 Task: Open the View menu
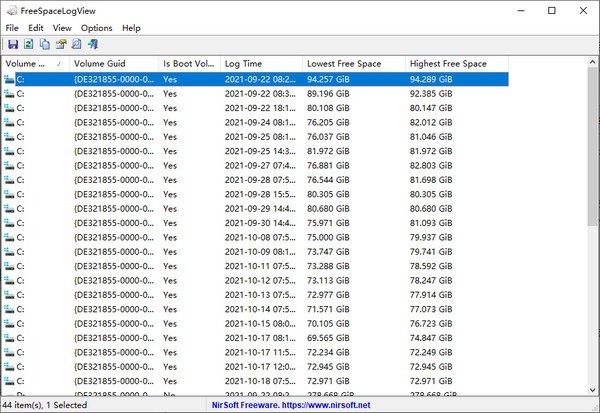[x=62, y=28]
